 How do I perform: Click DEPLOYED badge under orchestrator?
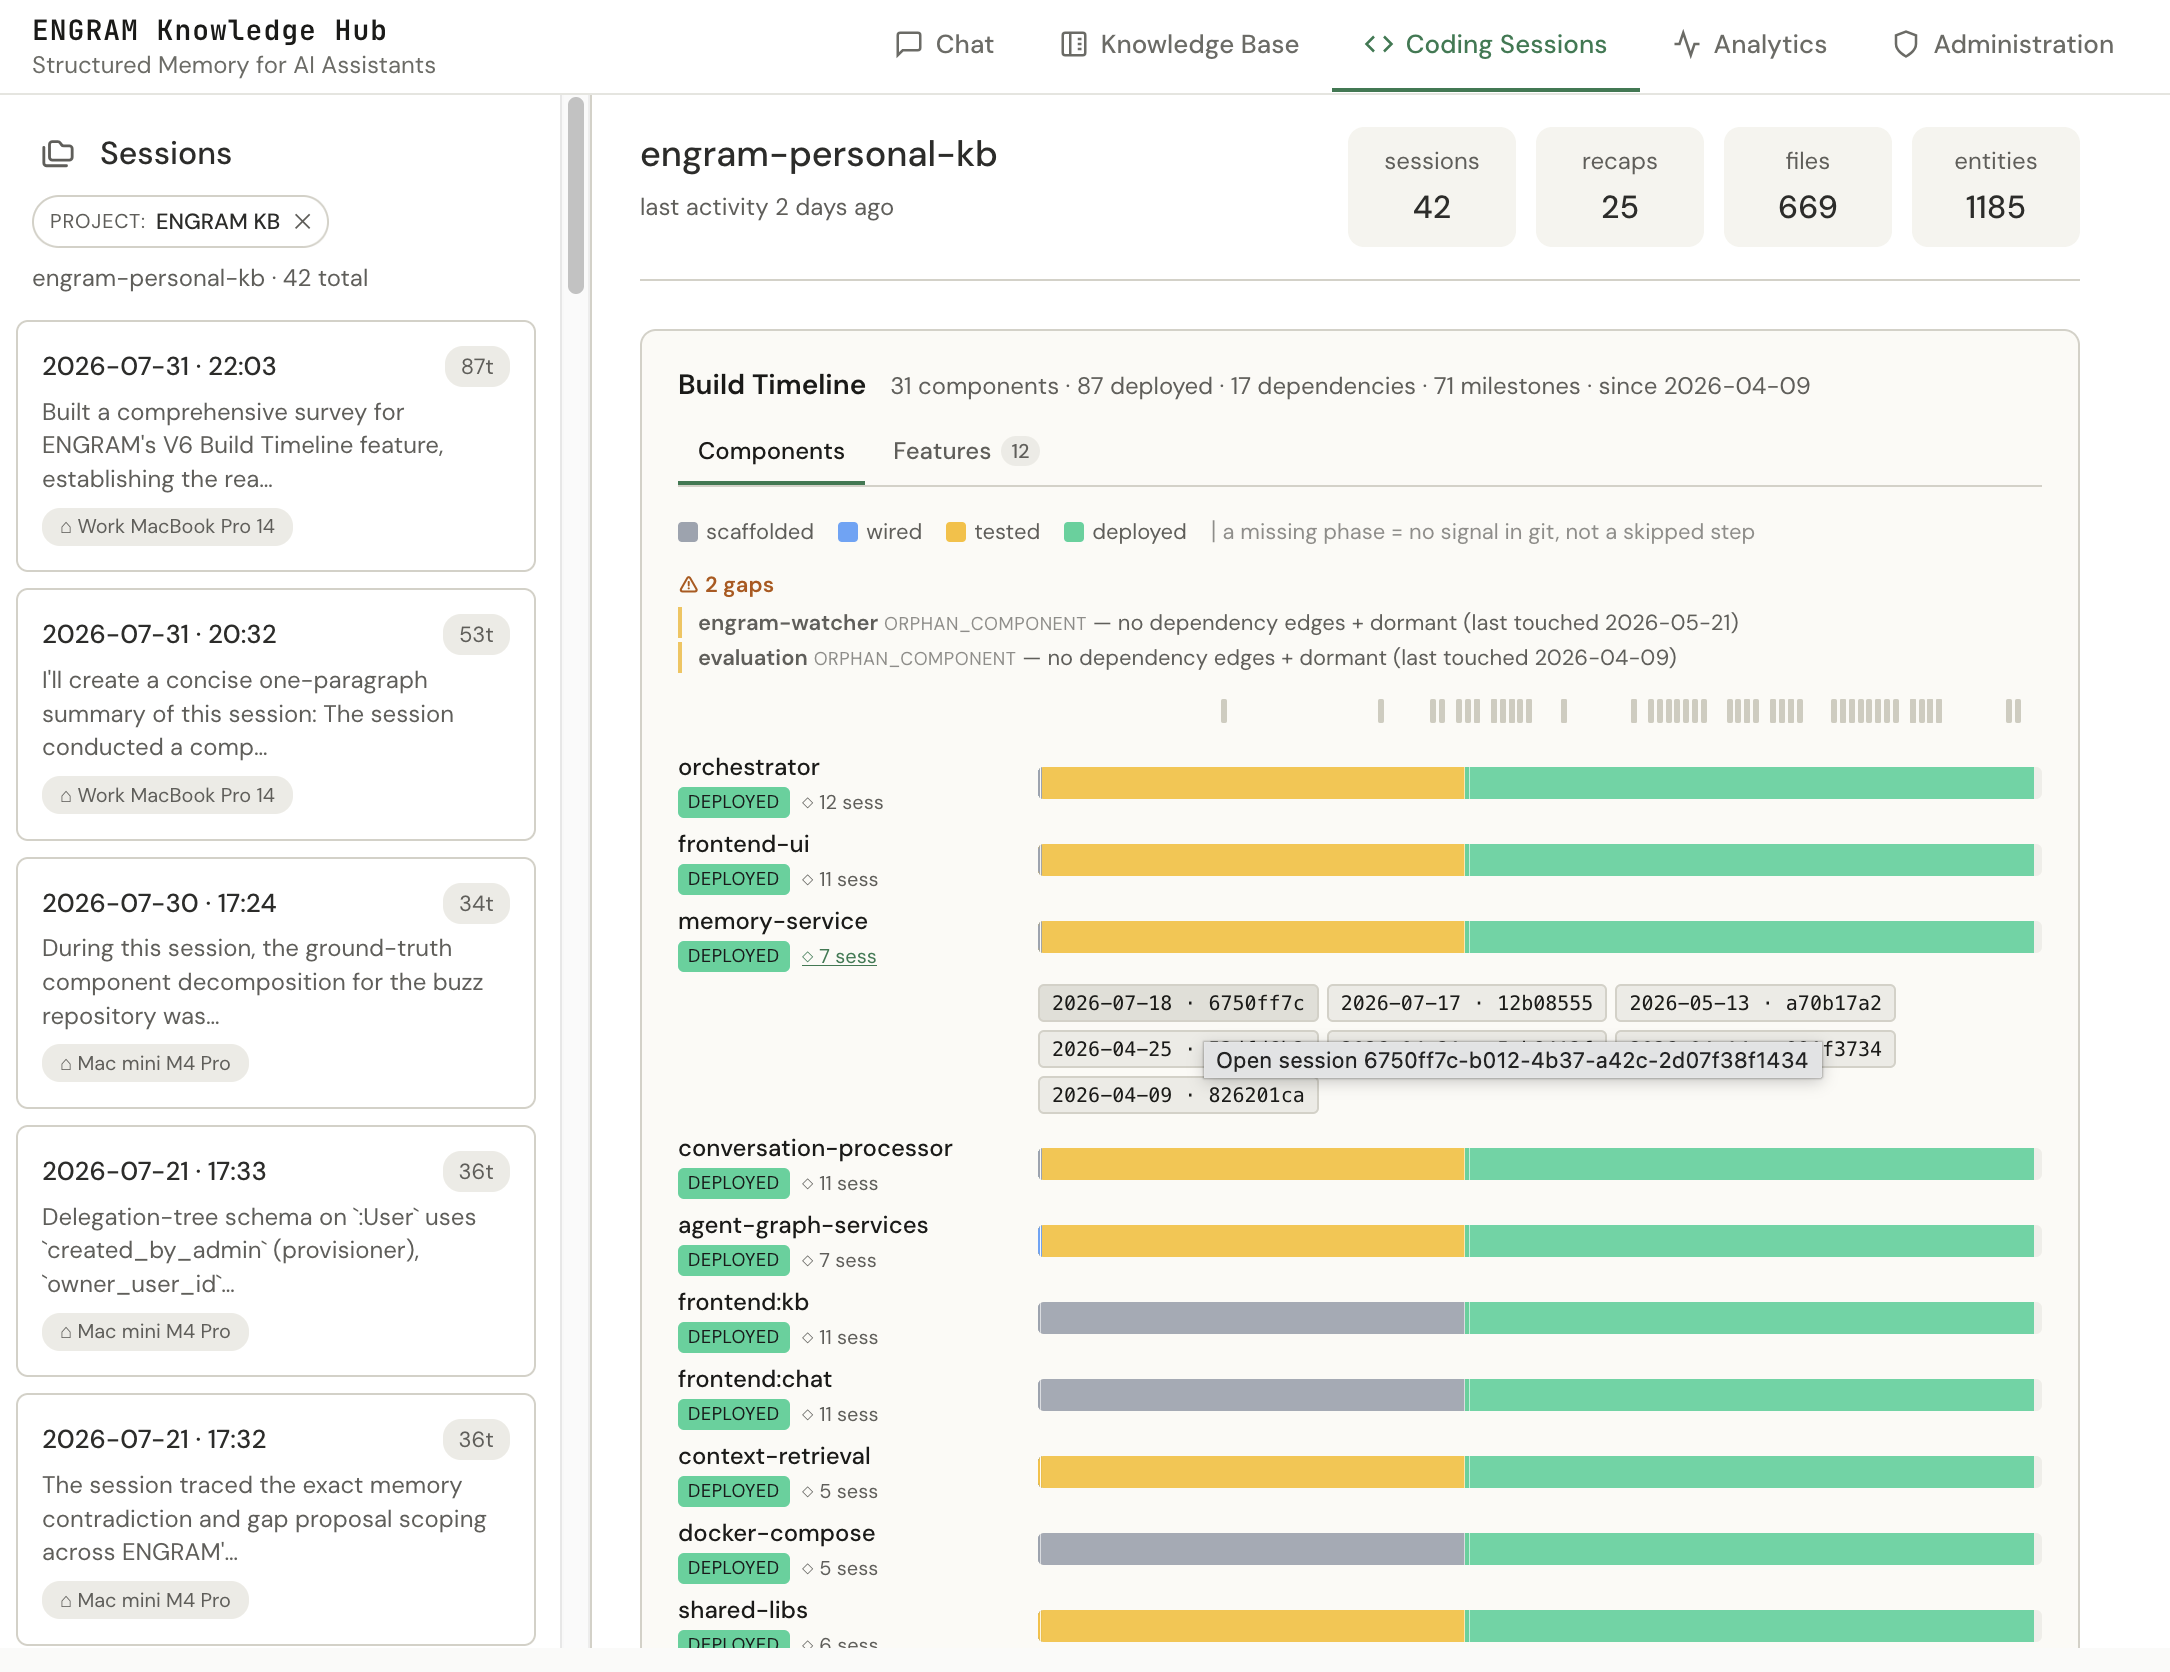(x=733, y=803)
